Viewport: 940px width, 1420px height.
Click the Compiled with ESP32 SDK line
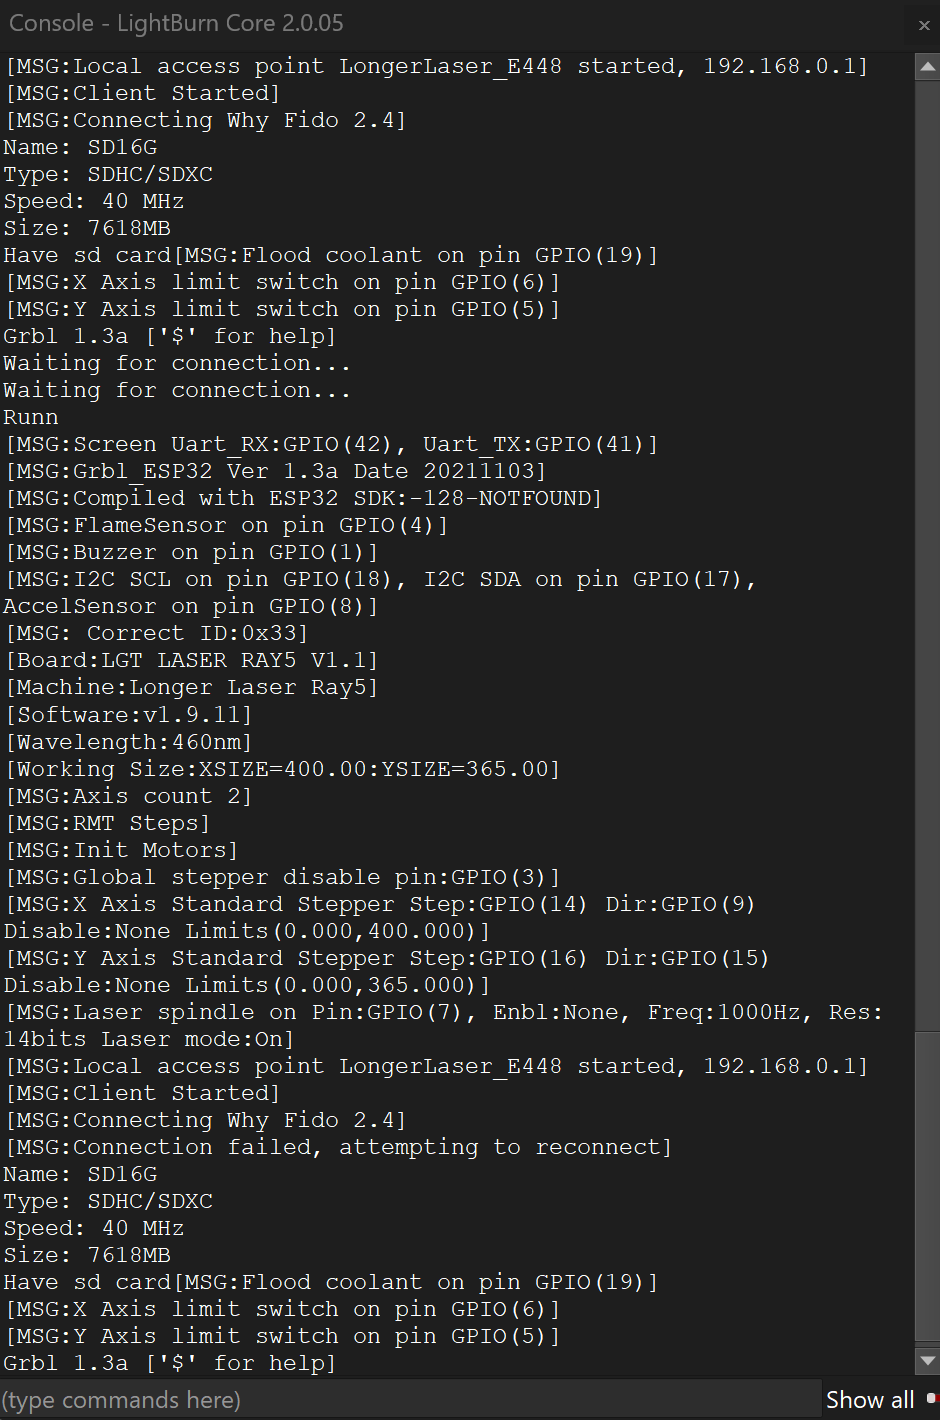[x=303, y=498]
